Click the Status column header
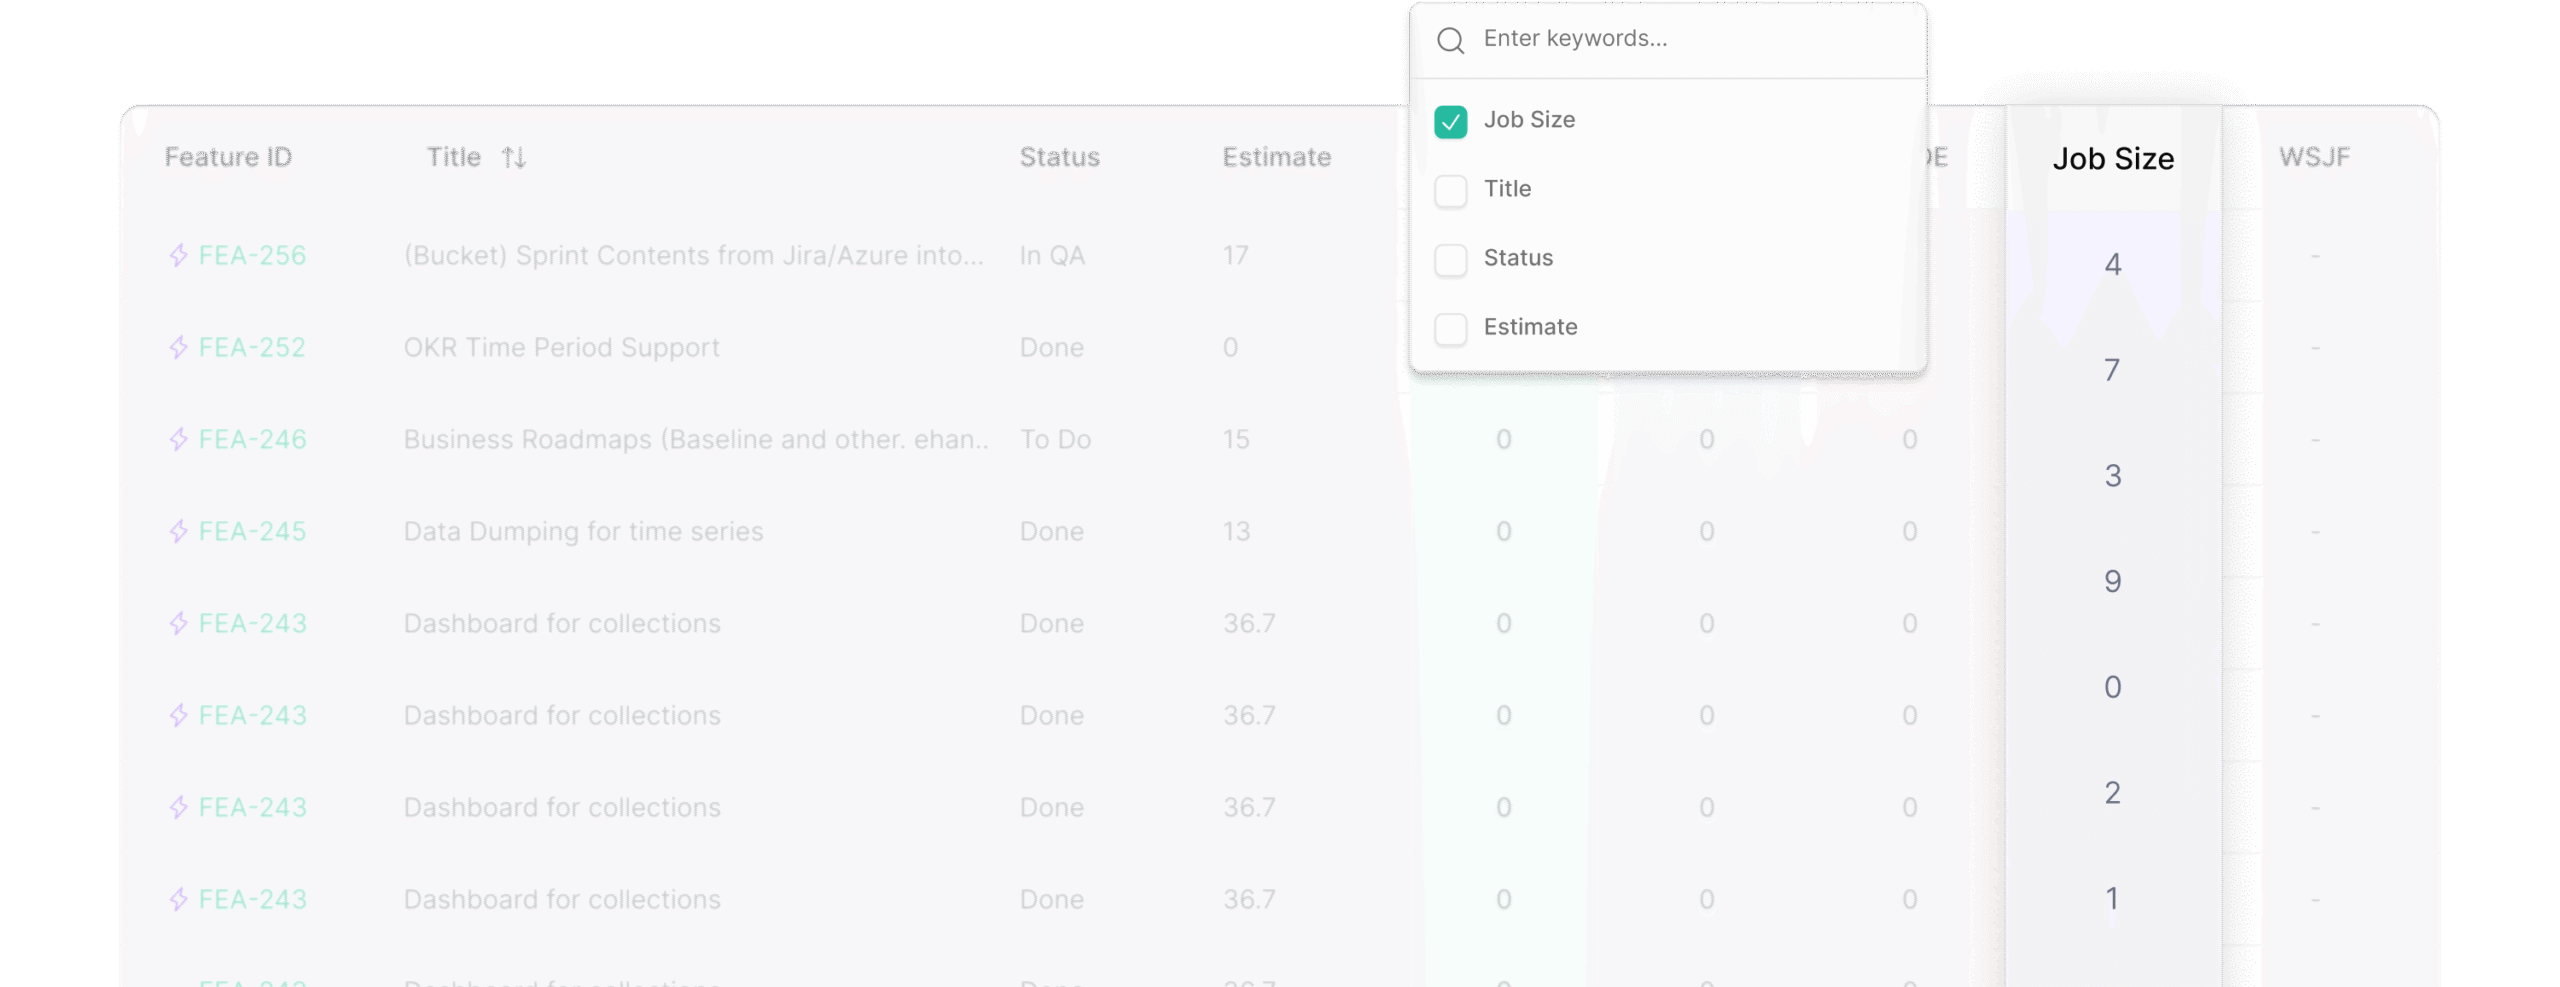2560x987 pixels. 1059,157
